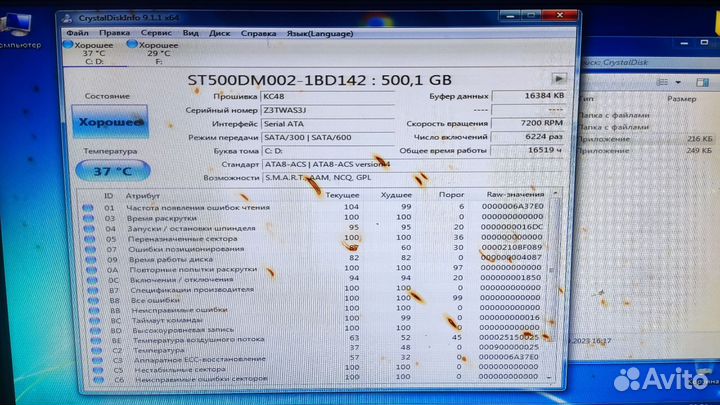
Task: Toggle the preview pane icon in Explorer window
Action: [702, 83]
